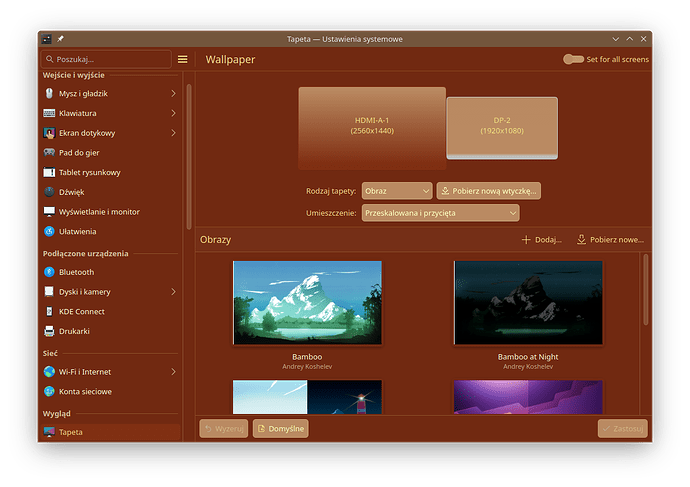This screenshot has width=690, height=487.
Task: Click the sidebar vertical scrollbar
Action: click(x=189, y=157)
